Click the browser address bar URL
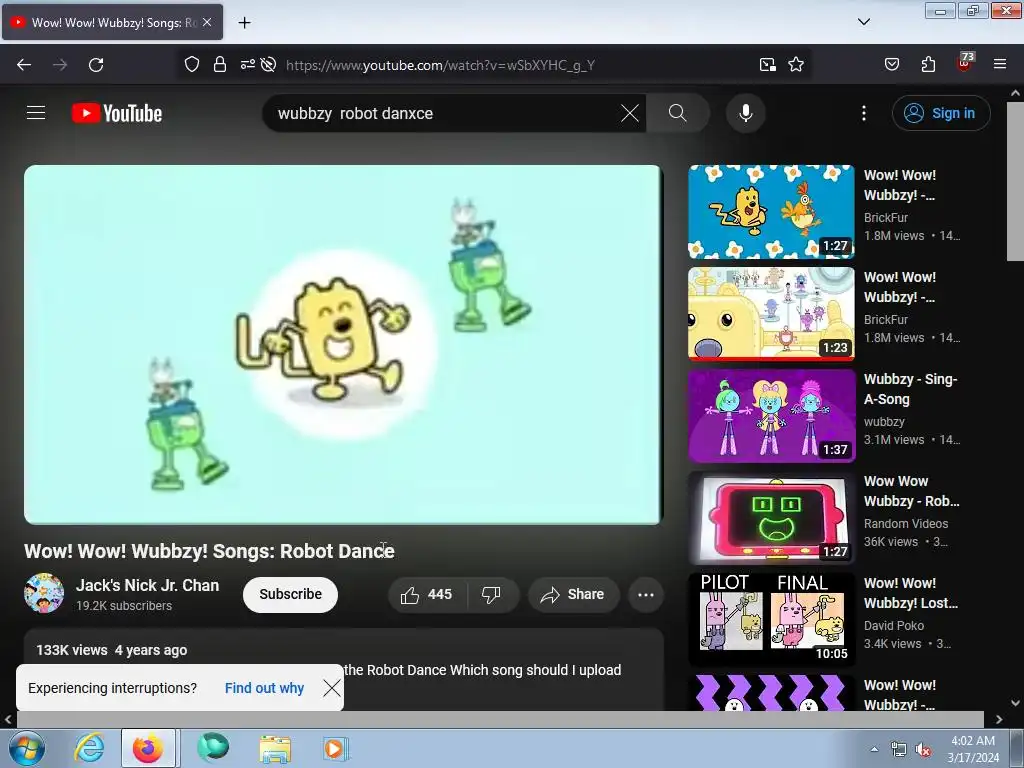Image resolution: width=1024 pixels, height=768 pixels. point(440,65)
